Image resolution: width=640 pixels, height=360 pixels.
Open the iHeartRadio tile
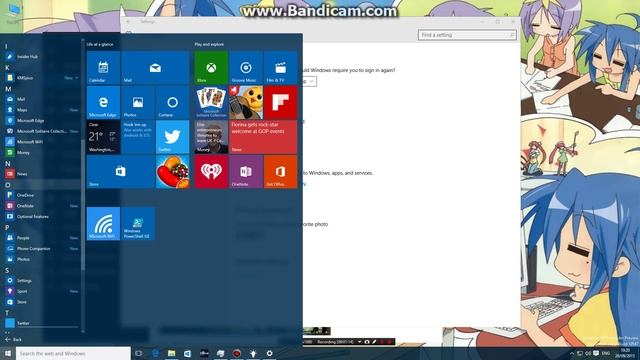pyautogui.click(x=211, y=171)
